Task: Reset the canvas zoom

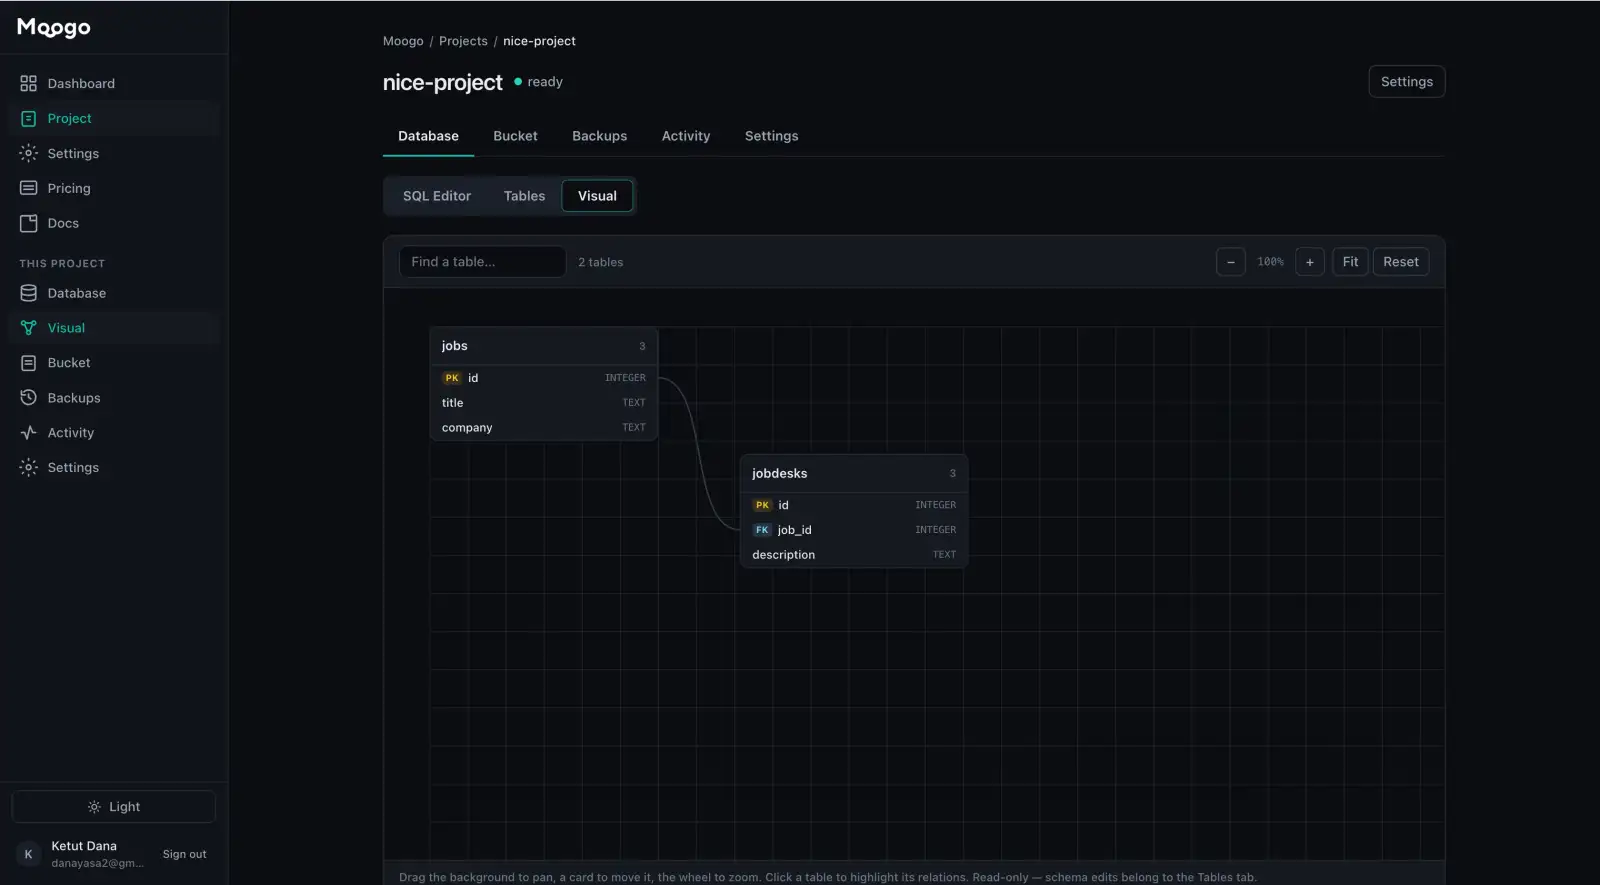Action: (x=1401, y=262)
